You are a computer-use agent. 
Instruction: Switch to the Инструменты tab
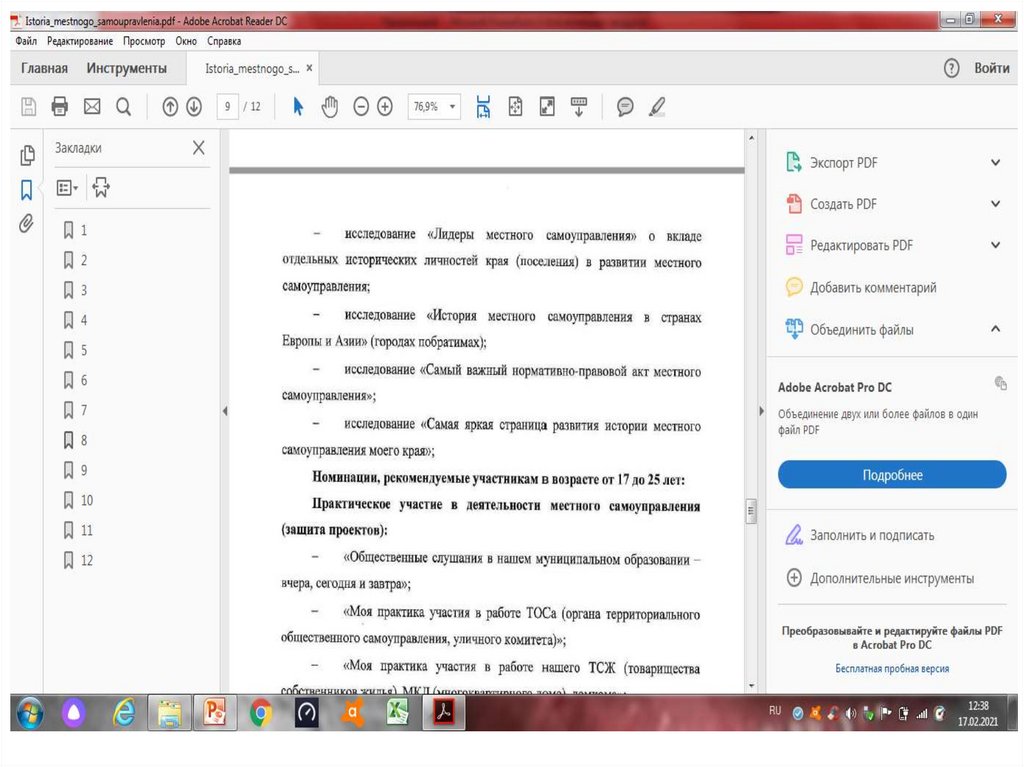pyautogui.click(x=126, y=68)
